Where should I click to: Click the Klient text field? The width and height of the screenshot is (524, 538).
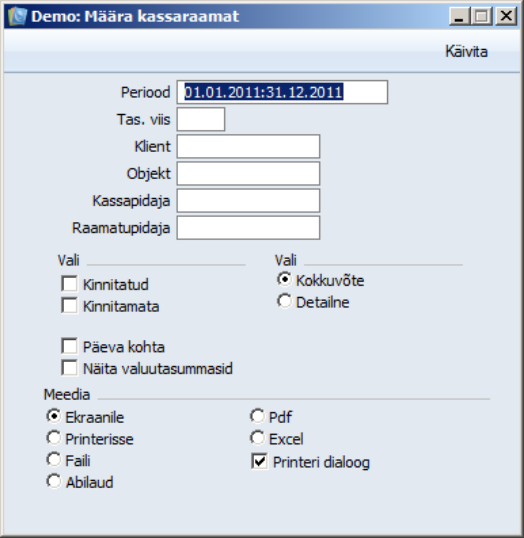248,147
